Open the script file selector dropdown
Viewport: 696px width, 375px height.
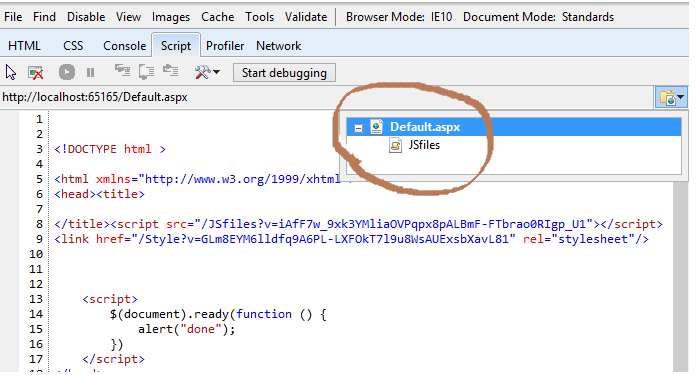671,97
